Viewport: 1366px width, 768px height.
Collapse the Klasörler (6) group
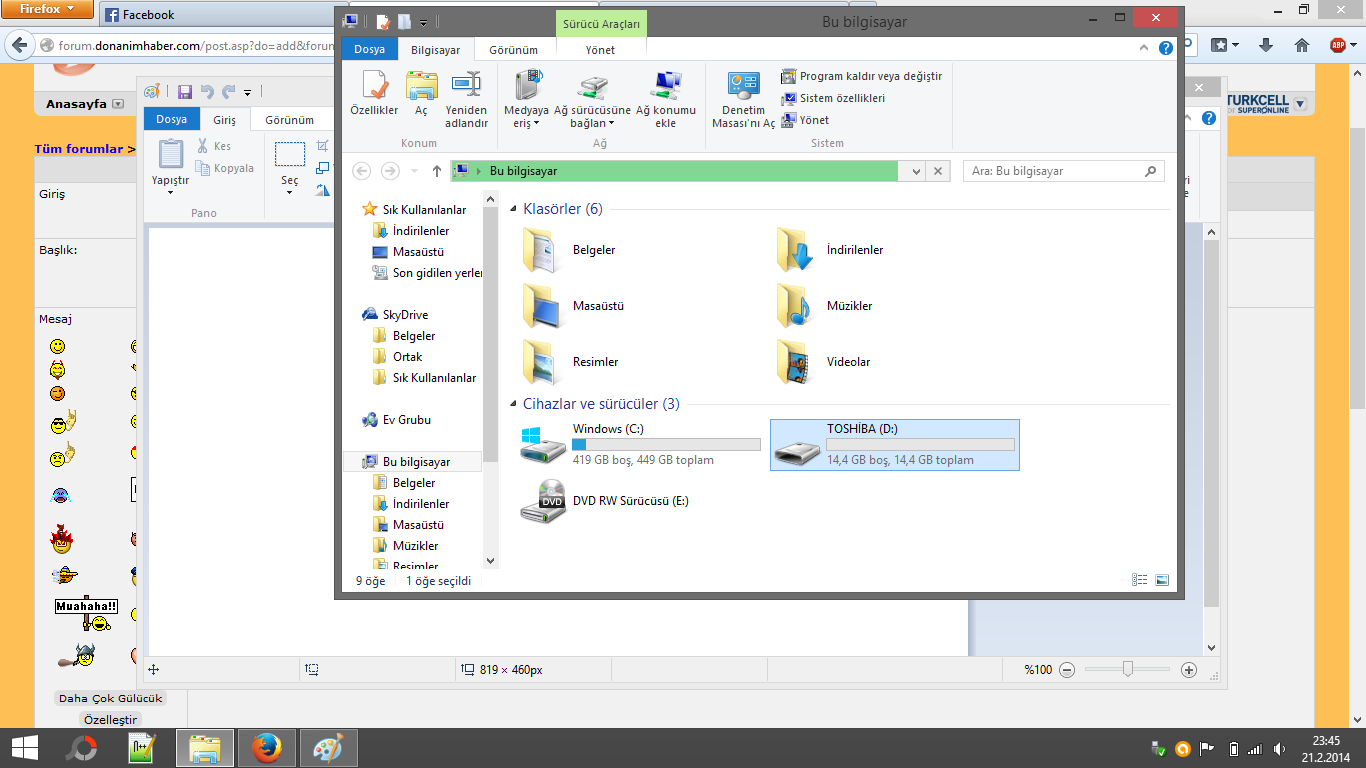pyautogui.click(x=514, y=209)
